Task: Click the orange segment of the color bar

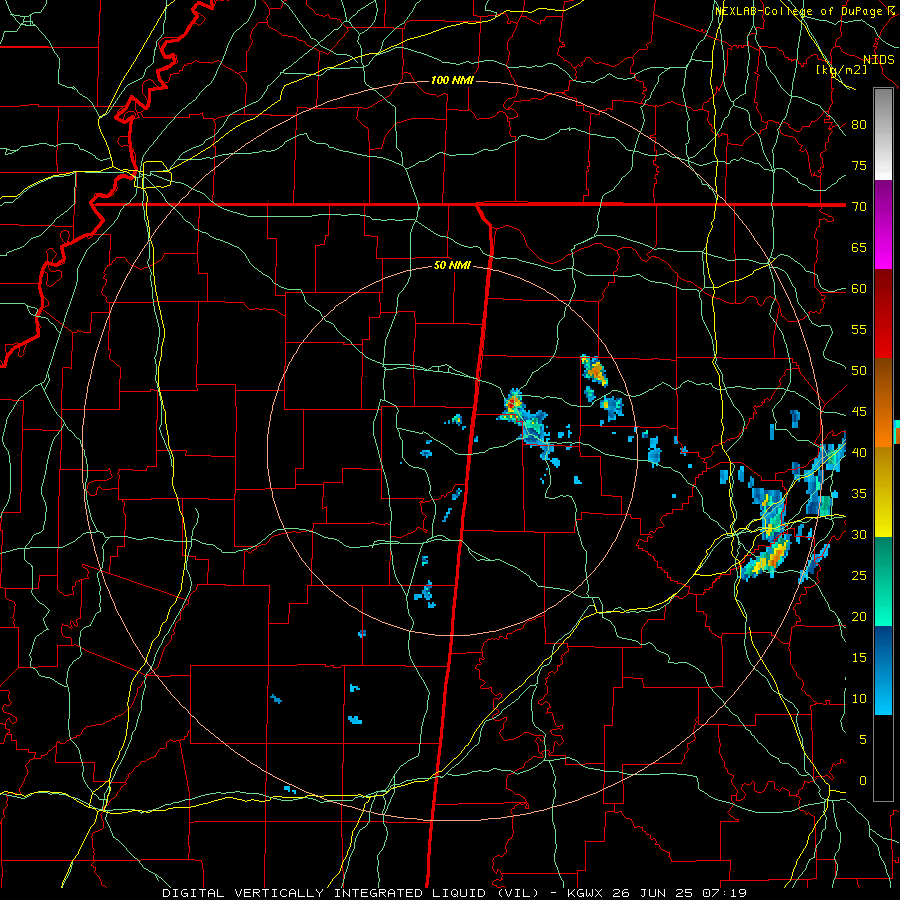Action: point(883,402)
